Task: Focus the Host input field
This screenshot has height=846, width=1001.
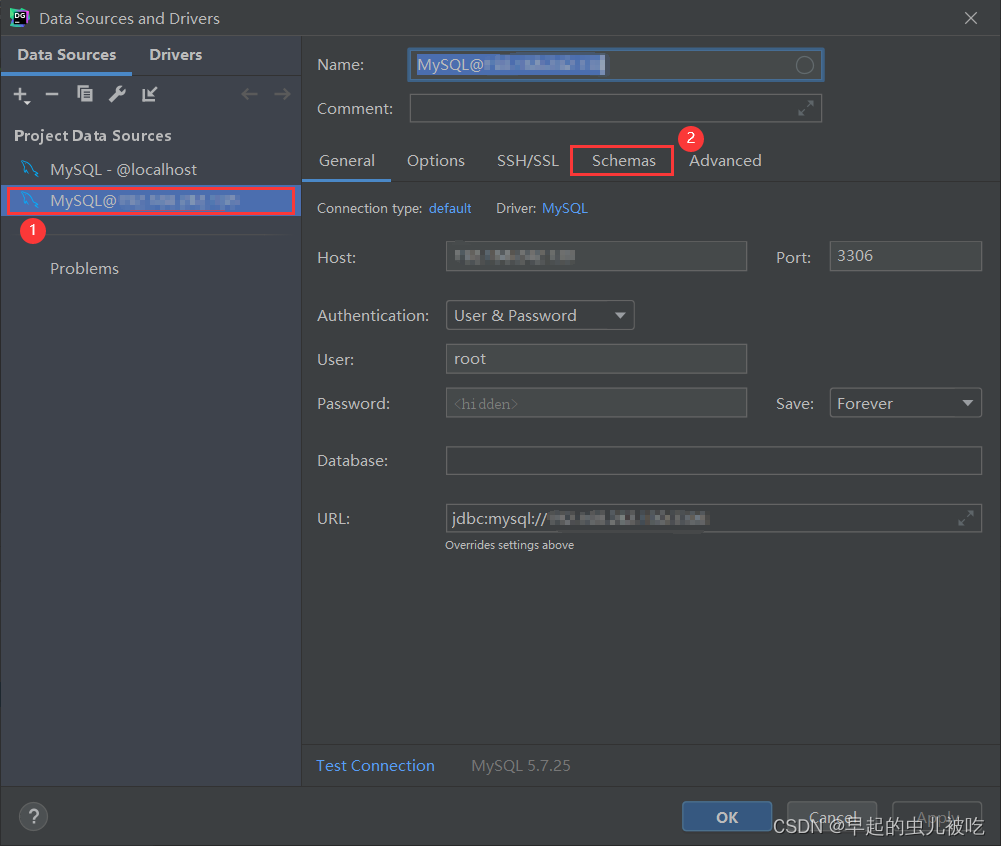Action: pyautogui.click(x=596, y=256)
